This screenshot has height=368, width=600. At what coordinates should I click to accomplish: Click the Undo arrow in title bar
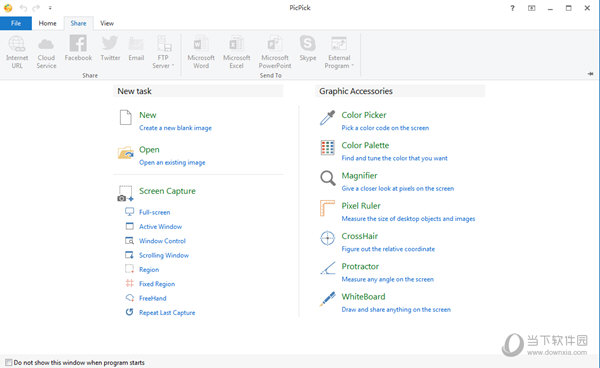coord(23,8)
